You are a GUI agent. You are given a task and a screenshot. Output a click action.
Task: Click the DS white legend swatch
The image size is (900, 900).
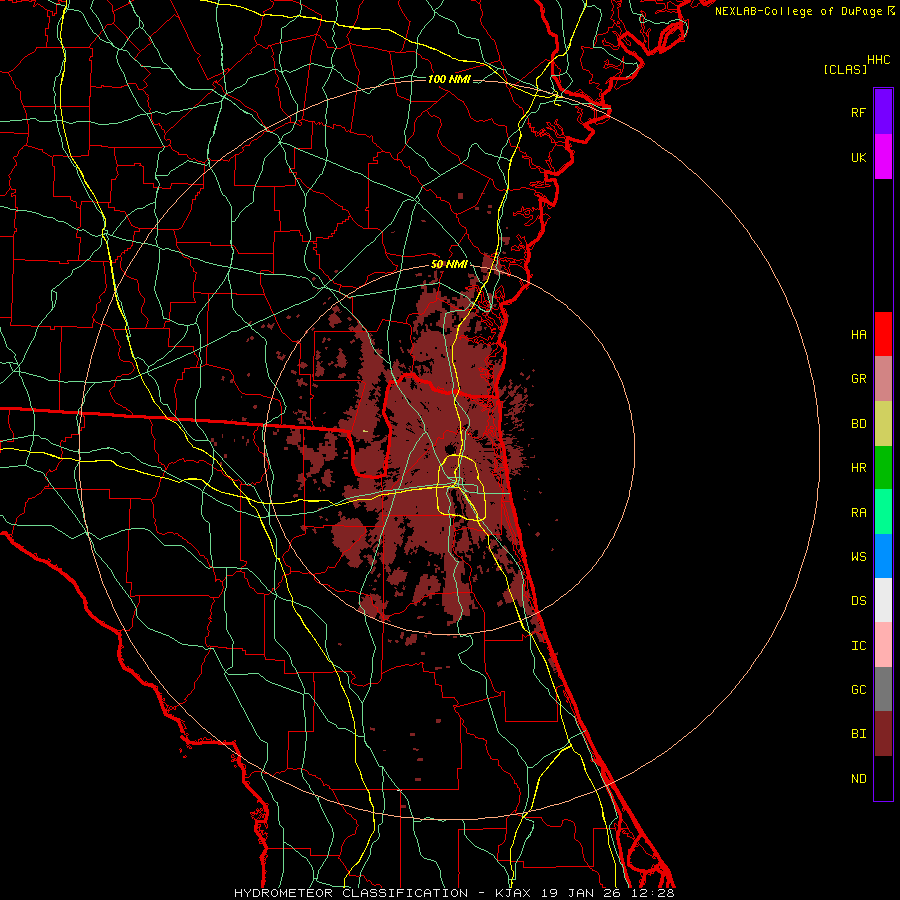coord(883,600)
